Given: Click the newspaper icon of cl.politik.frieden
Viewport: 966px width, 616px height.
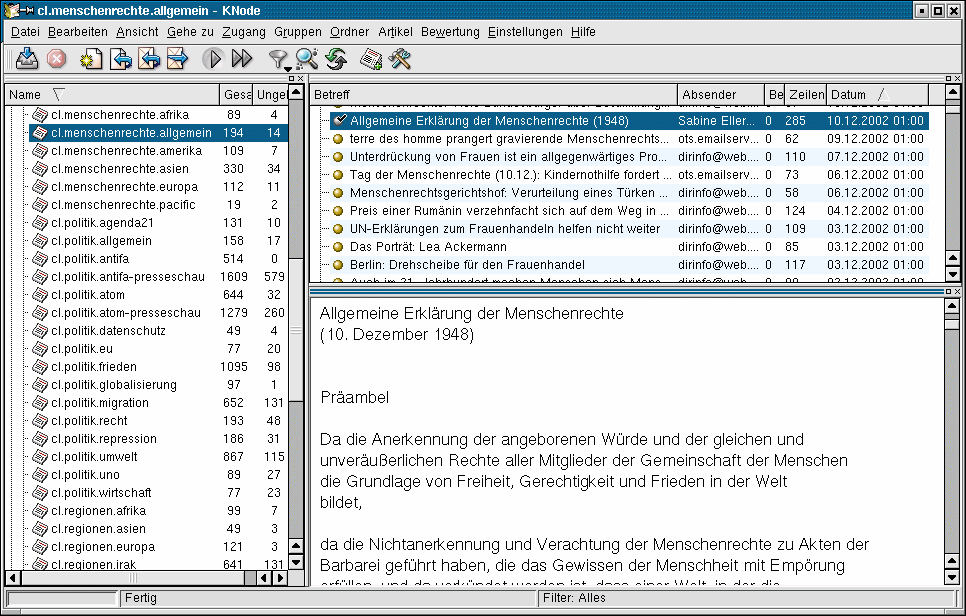Looking at the screenshot, I should point(40,367).
